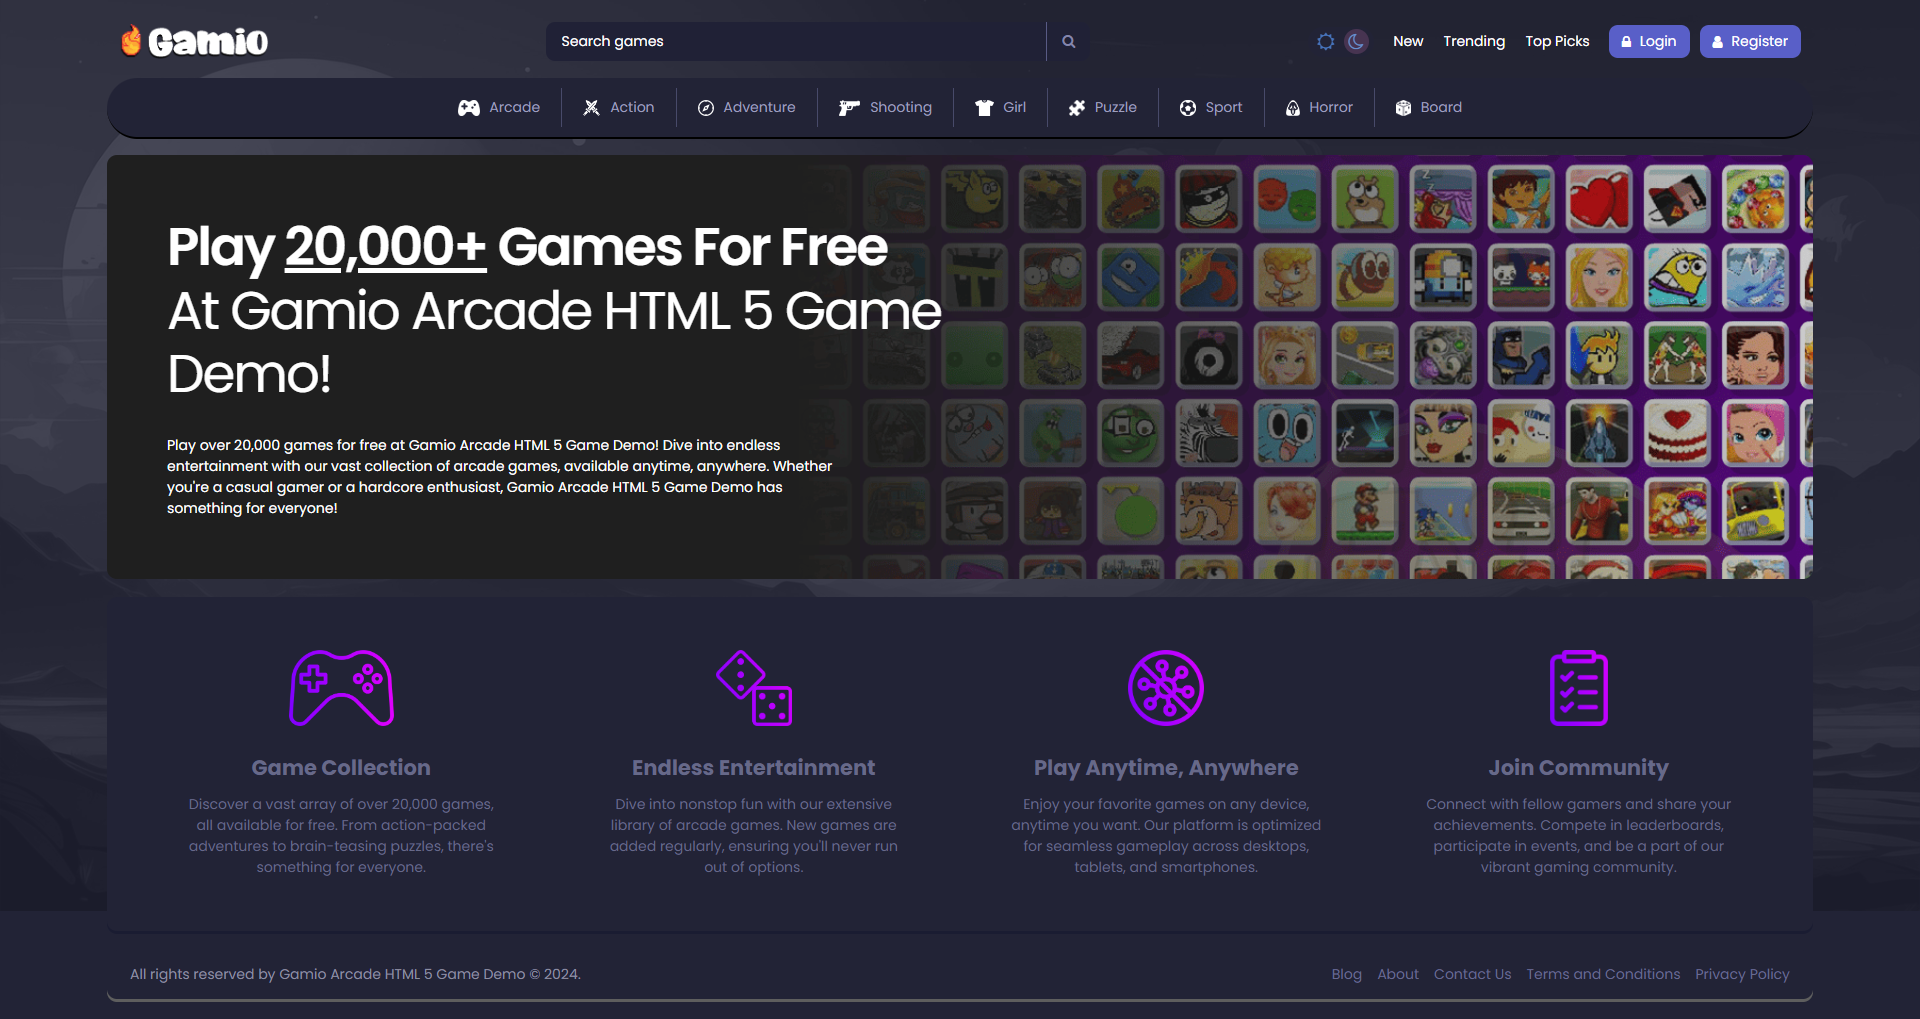Open the red heart game thumbnail
1920x1019 pixels.
point(1599,198)
